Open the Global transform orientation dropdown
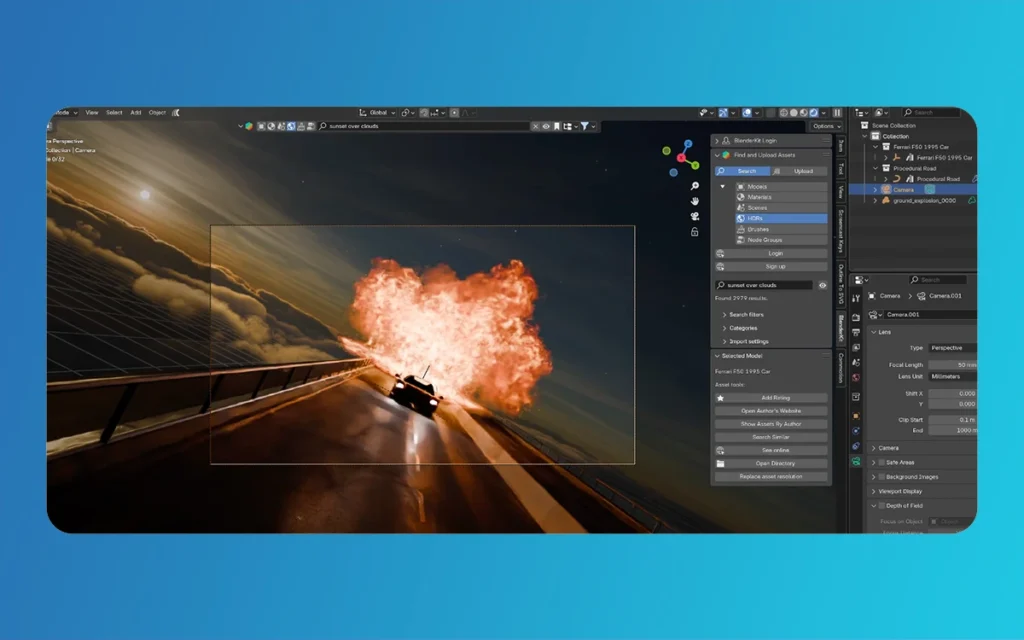Image resolution: width=1024 pixels, height=640 pixels. 377,112
